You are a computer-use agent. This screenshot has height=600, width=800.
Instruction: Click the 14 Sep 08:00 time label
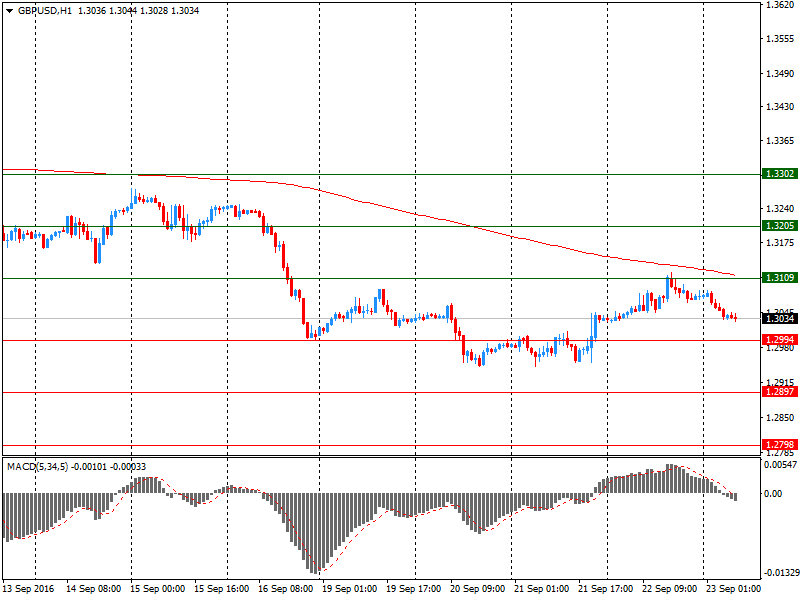(x=93, y=589)
